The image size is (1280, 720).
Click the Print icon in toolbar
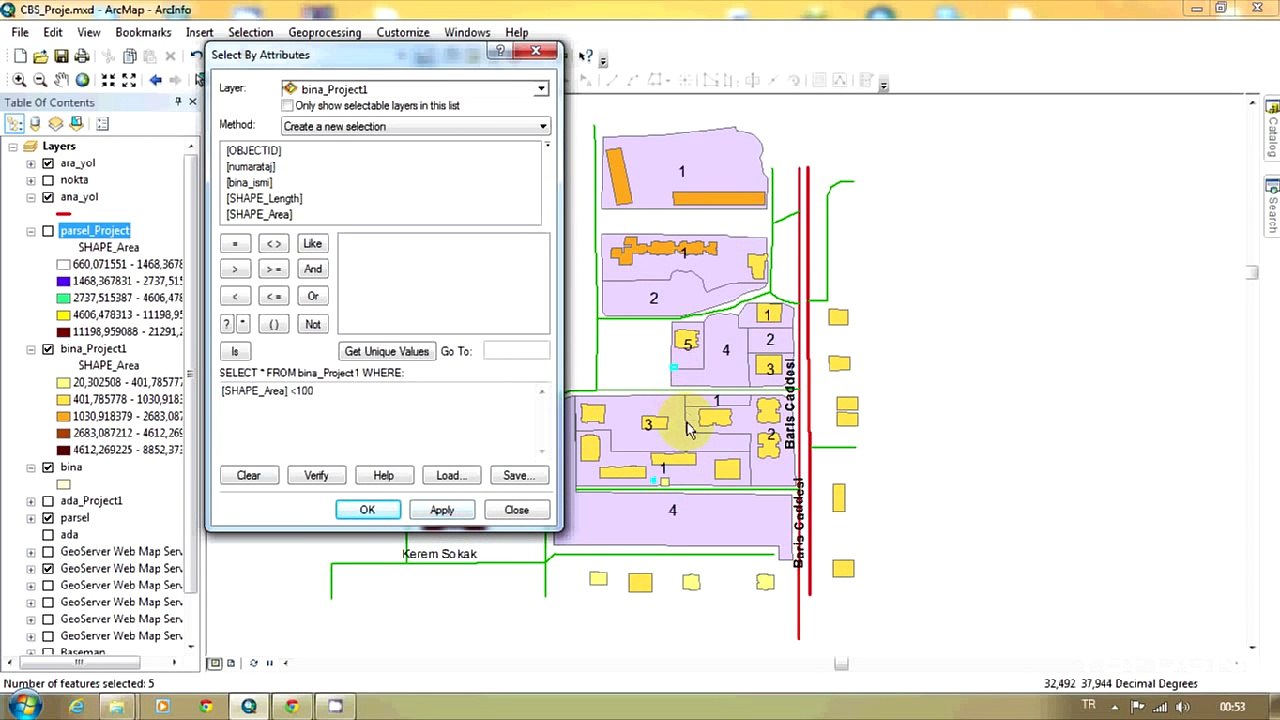pos(82,57)
